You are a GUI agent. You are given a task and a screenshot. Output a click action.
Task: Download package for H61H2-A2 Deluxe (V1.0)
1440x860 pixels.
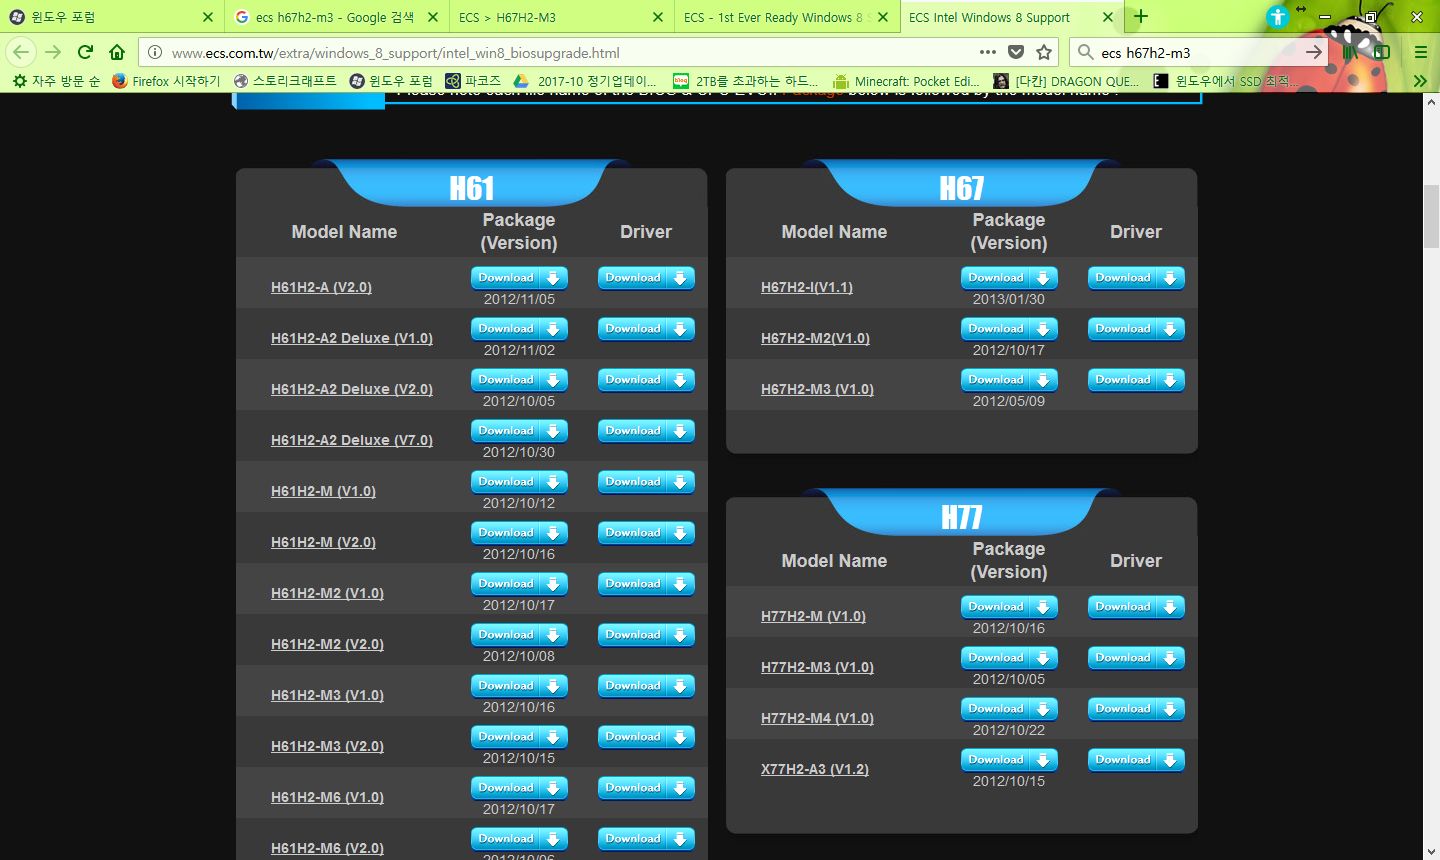(x=519, y=329)
